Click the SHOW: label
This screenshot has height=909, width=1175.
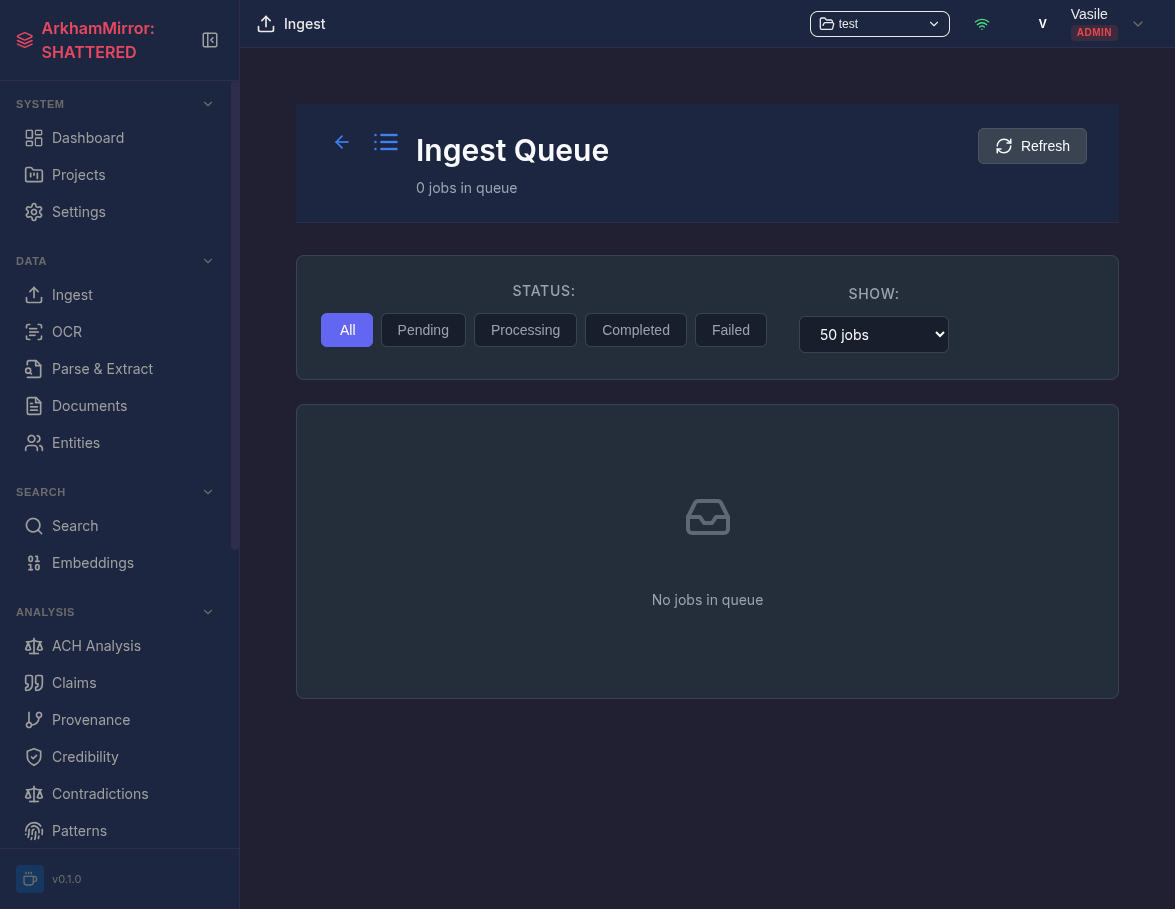873,294
